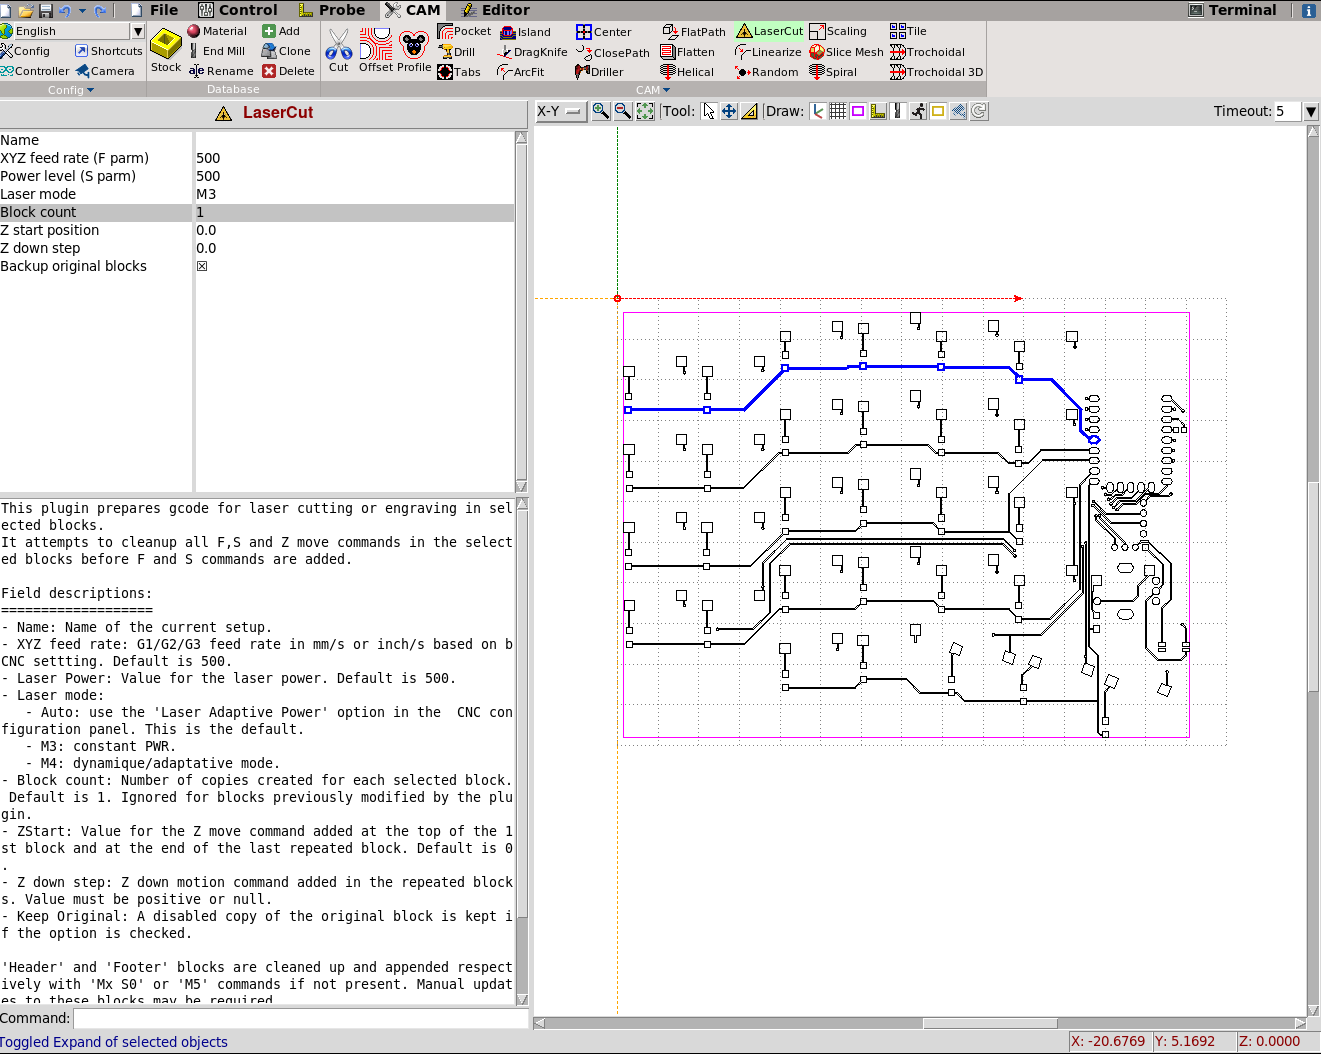This screenshot has height=1054, width=1321.
Task: Click the Spiral plugin
Action: click(833, 72)
